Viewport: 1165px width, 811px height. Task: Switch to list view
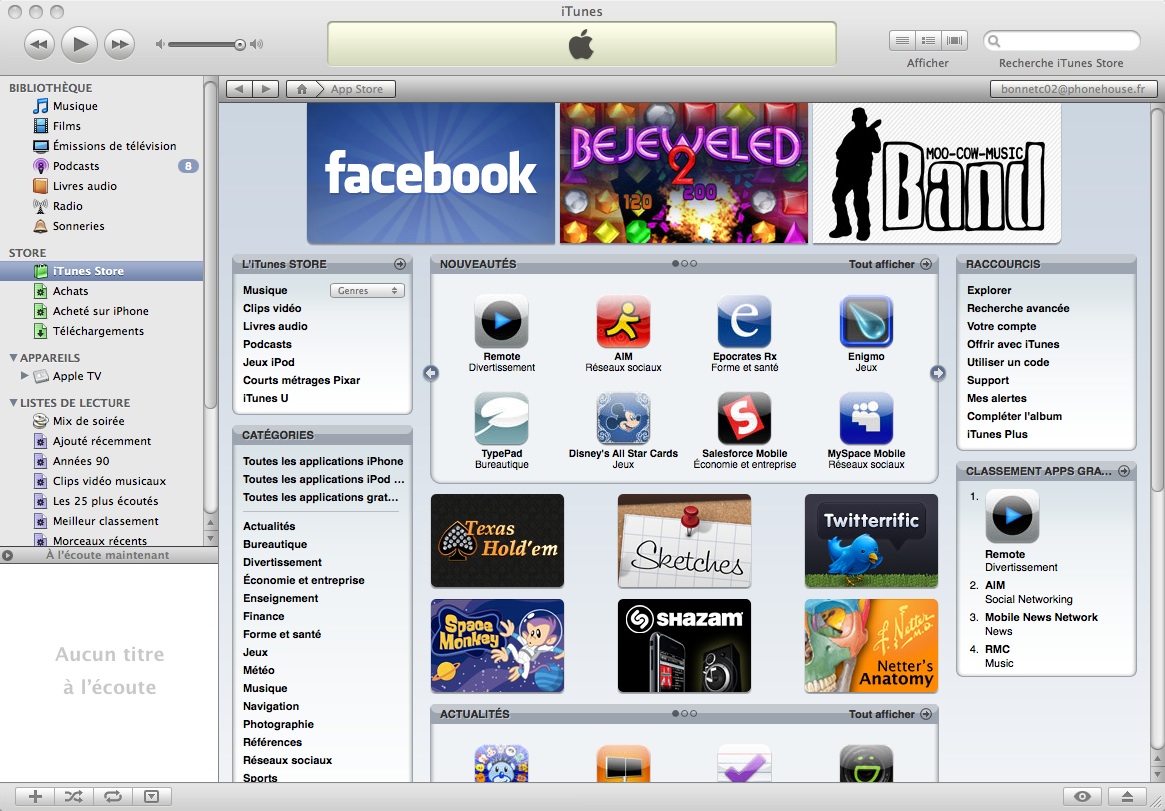pos(902,41)
